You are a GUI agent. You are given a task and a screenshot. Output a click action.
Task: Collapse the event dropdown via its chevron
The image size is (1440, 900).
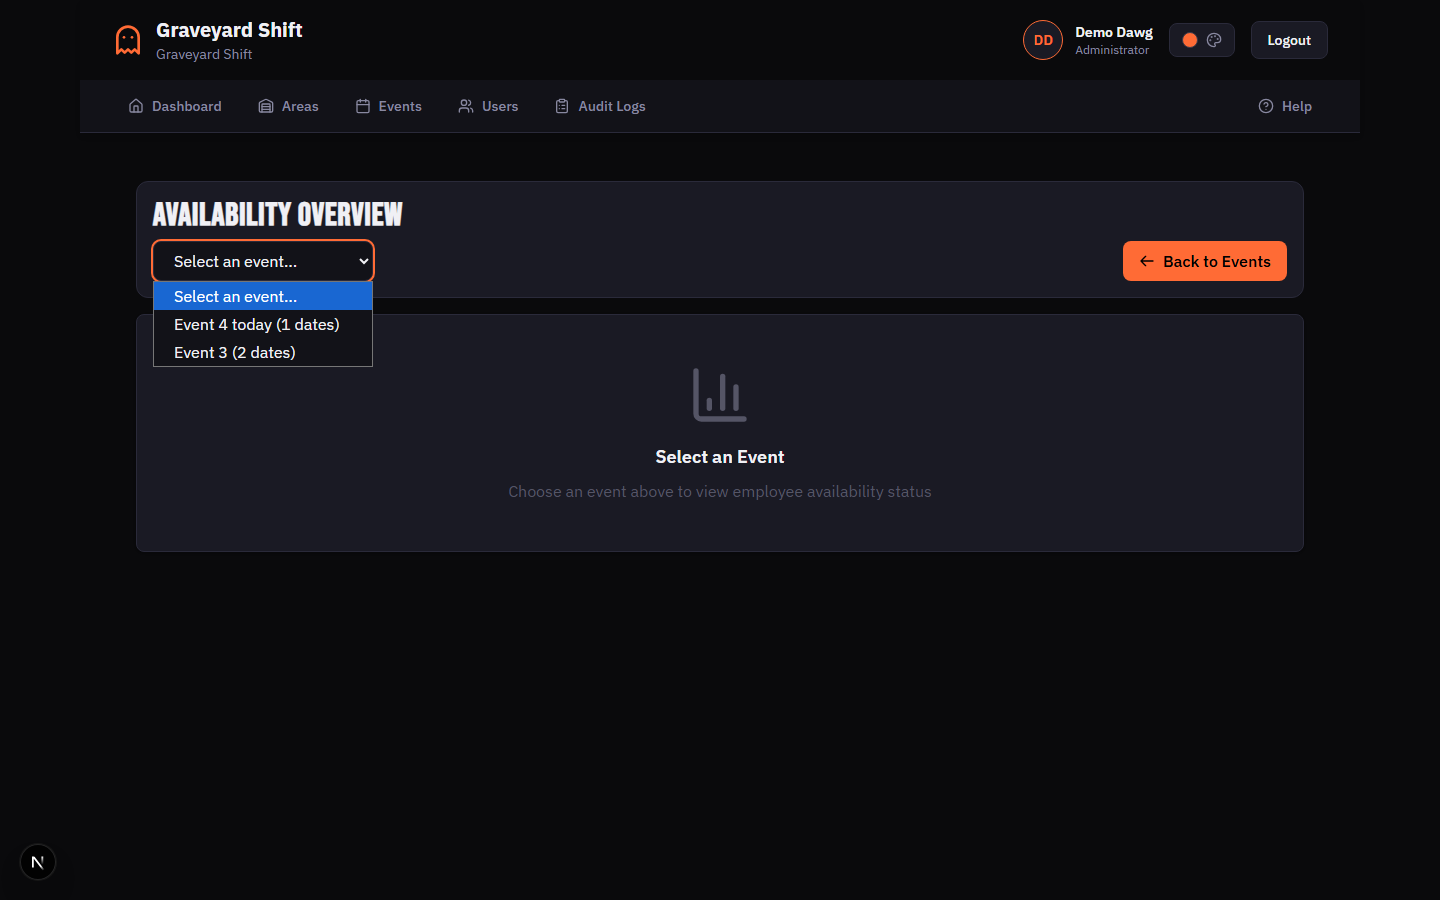[x=363, y=261]
